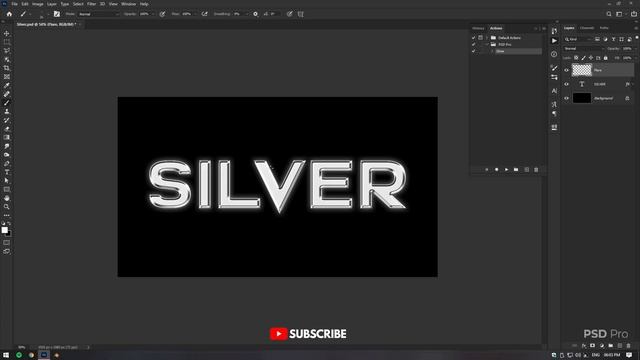Select the Rectangular Marquee tool
This screenshot has width=640, height=360.
click(x=7, y=42)
